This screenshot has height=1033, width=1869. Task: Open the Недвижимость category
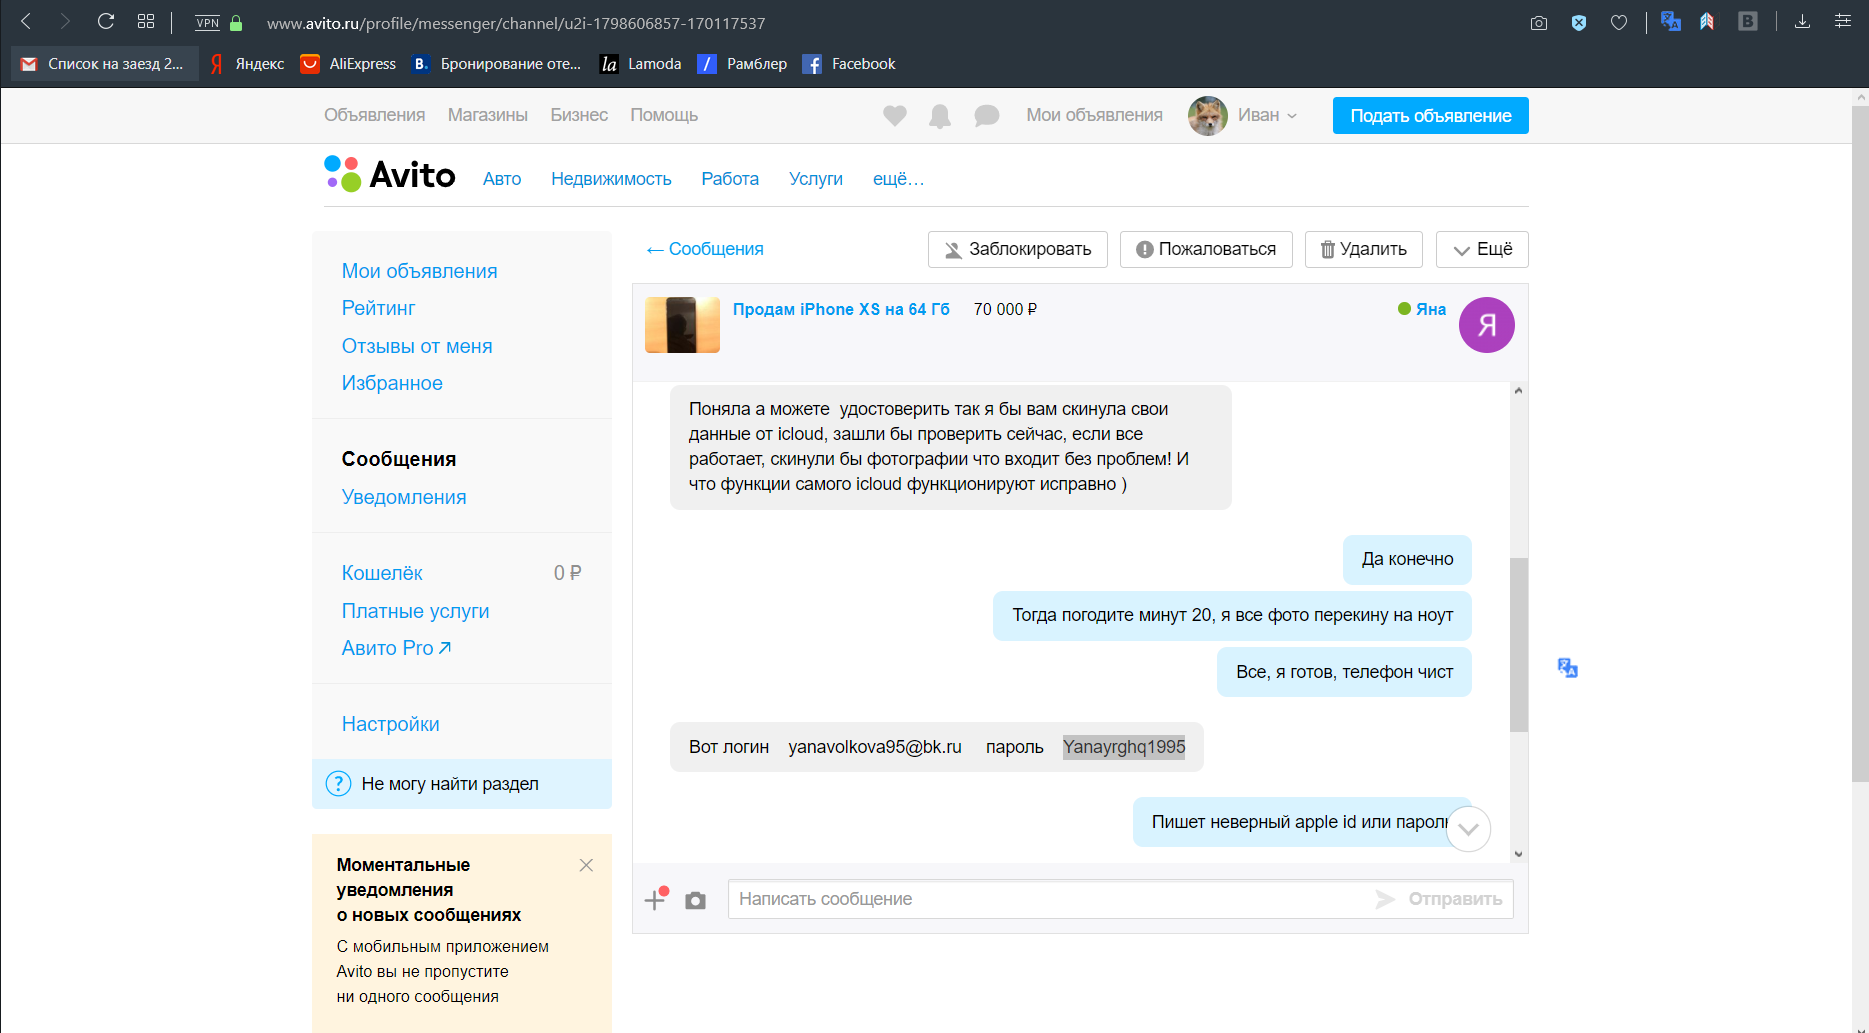pos(611,179)
